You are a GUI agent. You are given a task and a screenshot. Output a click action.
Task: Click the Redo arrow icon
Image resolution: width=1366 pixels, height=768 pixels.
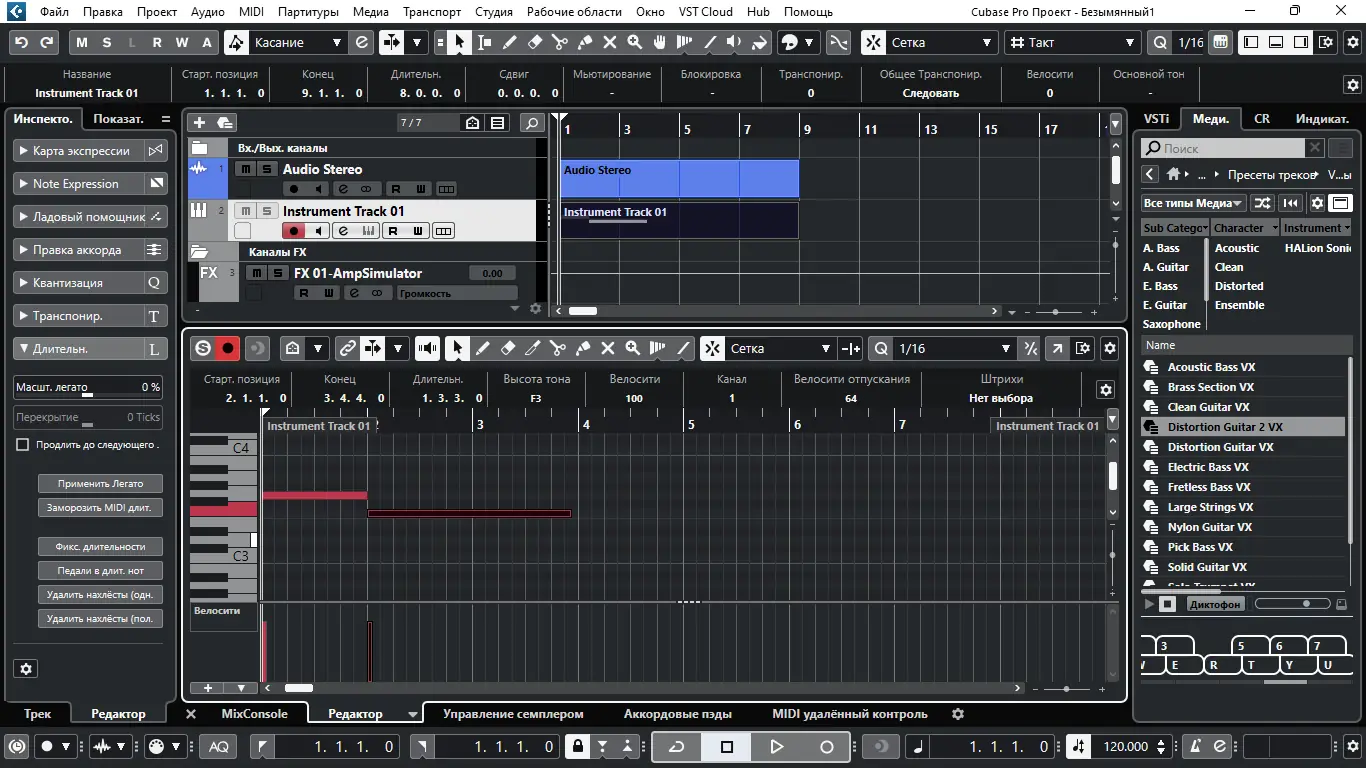[x=47, y=43]
